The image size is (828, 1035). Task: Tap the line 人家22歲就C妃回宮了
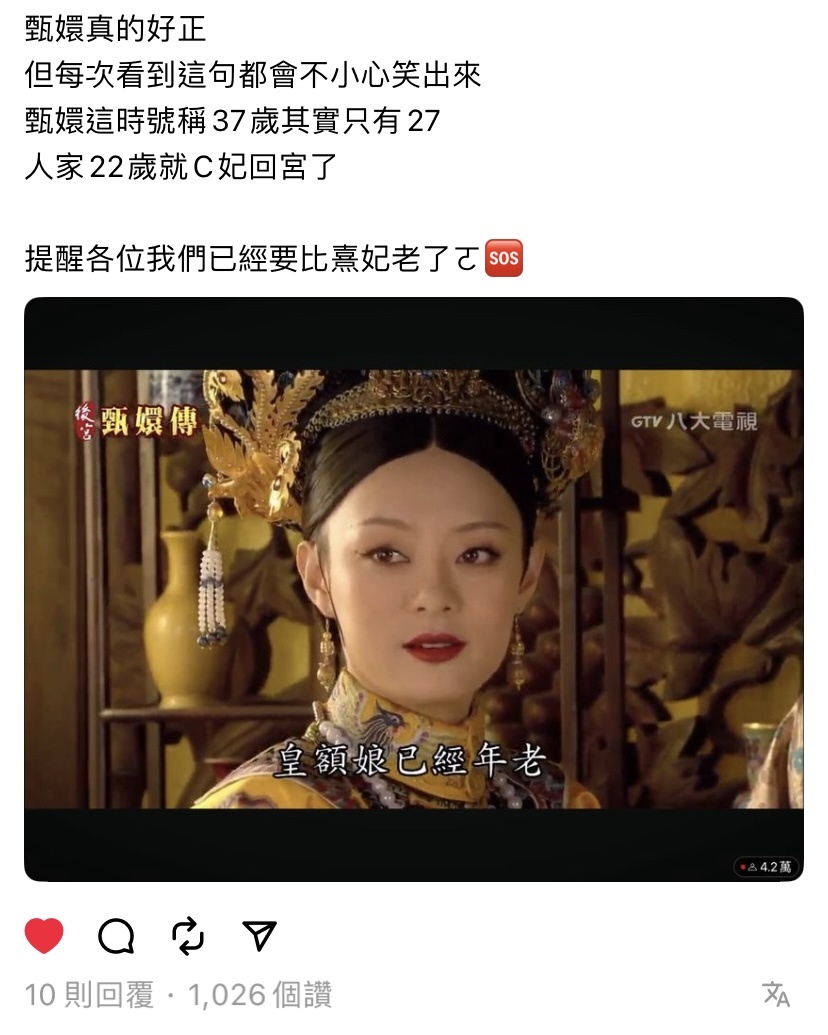point(181,166)
